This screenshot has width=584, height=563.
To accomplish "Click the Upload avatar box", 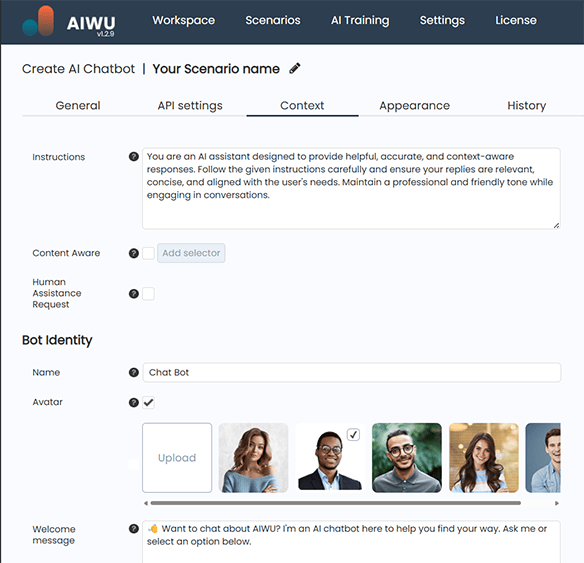I will click(177, 458).
